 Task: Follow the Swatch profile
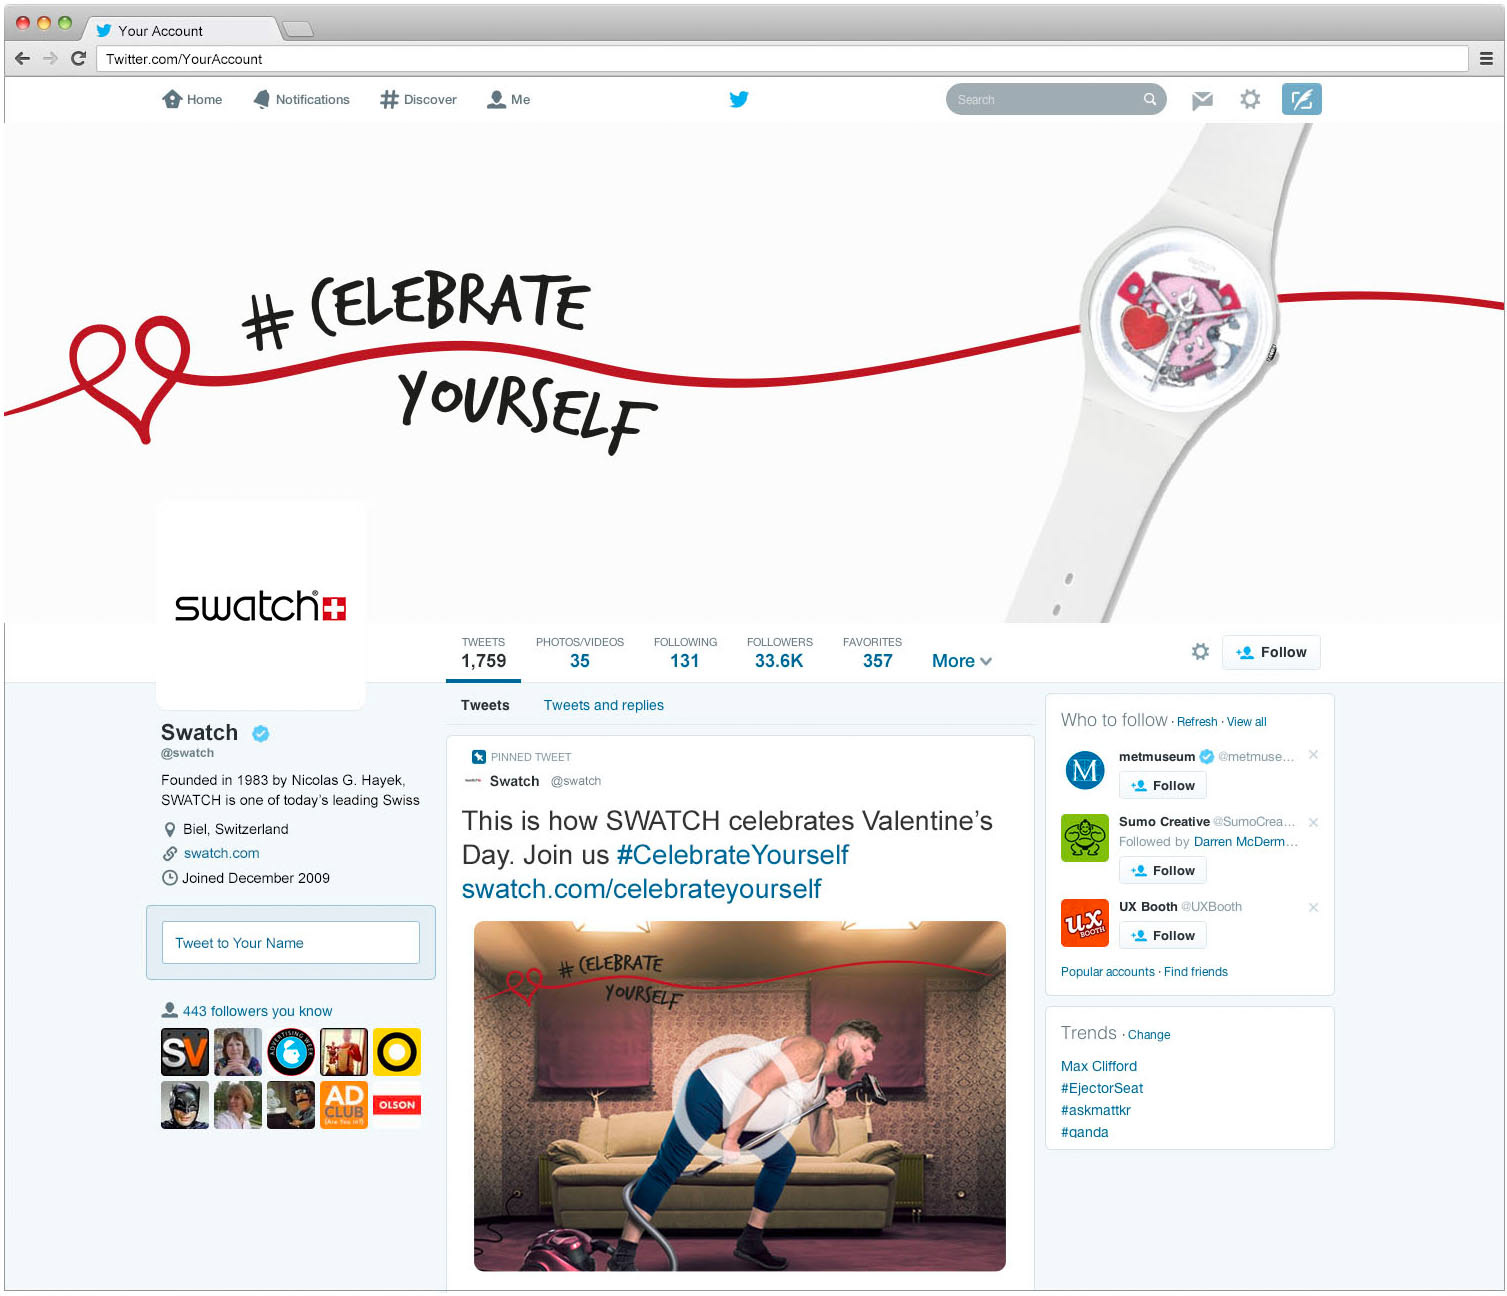(1271, 652)
